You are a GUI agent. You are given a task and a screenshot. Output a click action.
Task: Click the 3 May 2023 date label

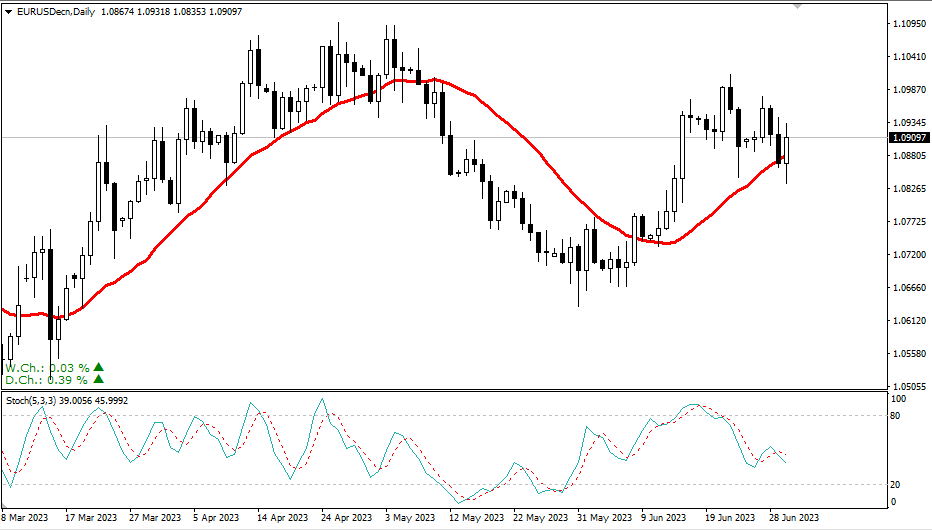tap(410, 518)
